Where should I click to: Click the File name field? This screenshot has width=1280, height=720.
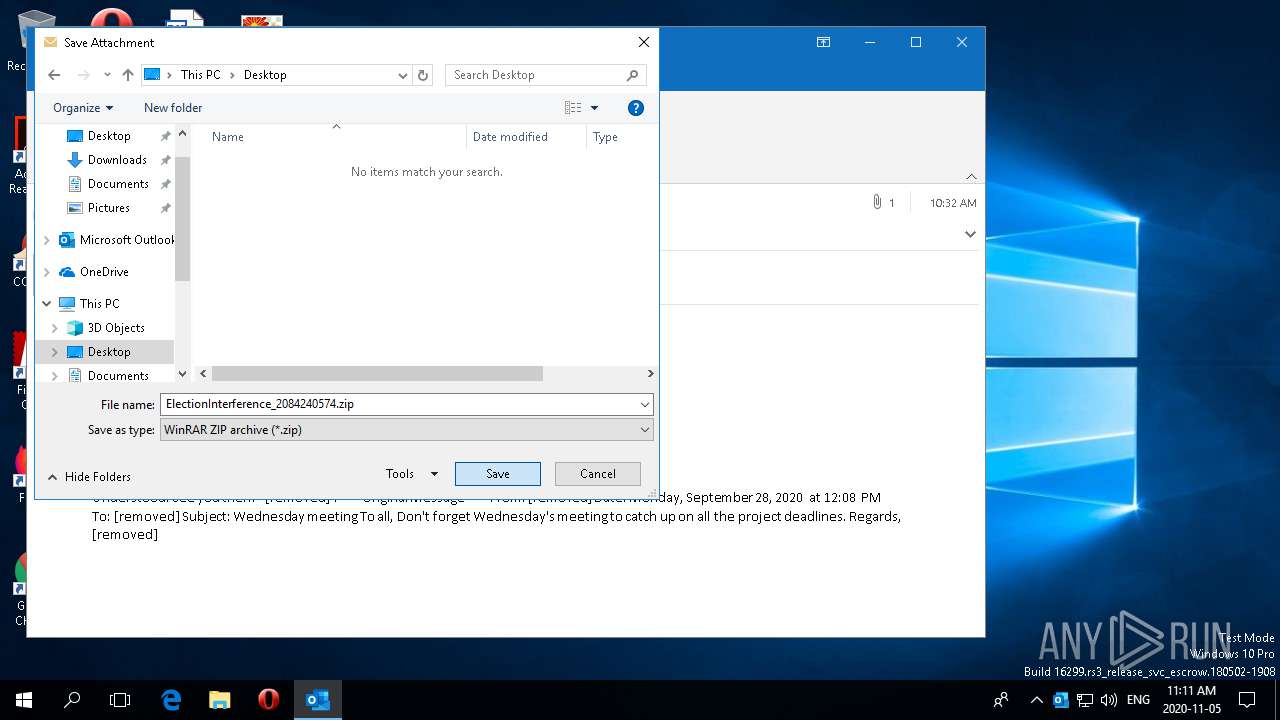coord(397,404)
